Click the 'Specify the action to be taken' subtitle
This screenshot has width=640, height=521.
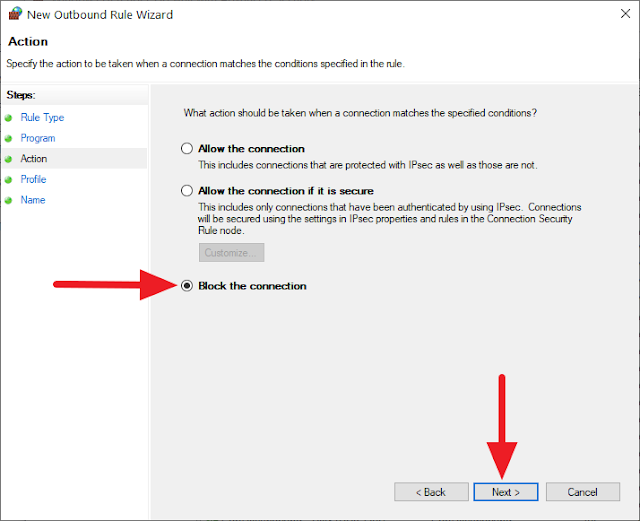click(x=205, y=64)
